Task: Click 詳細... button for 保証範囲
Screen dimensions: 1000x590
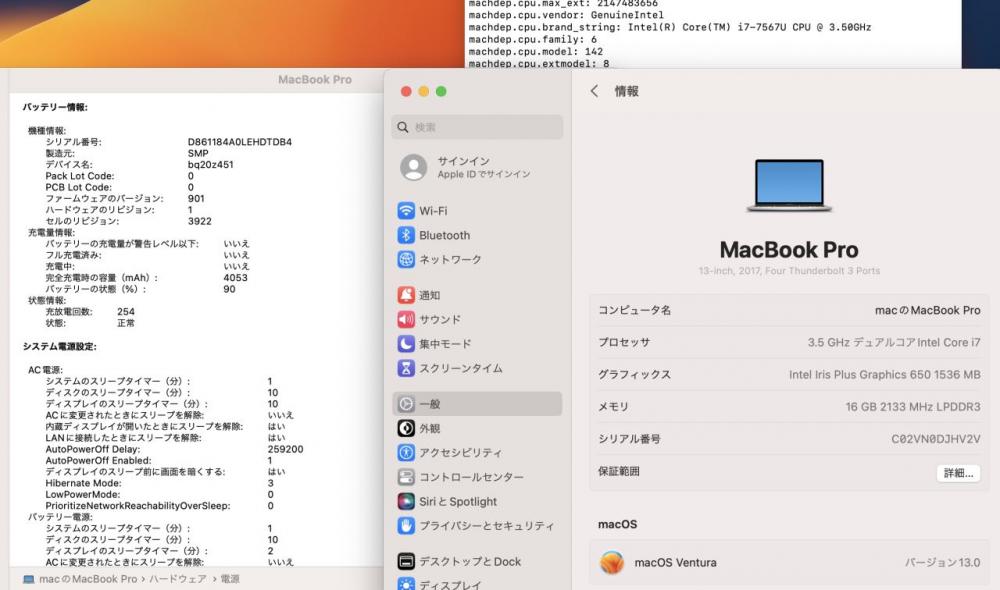Action: (x=959, y=473)
